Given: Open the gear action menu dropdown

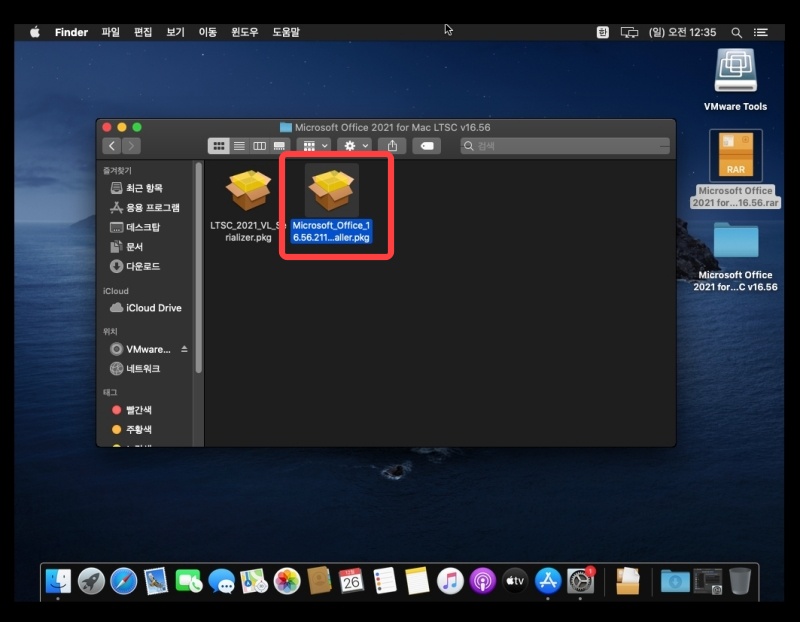Looking at the screenshot, I should (x=355, y=146).
